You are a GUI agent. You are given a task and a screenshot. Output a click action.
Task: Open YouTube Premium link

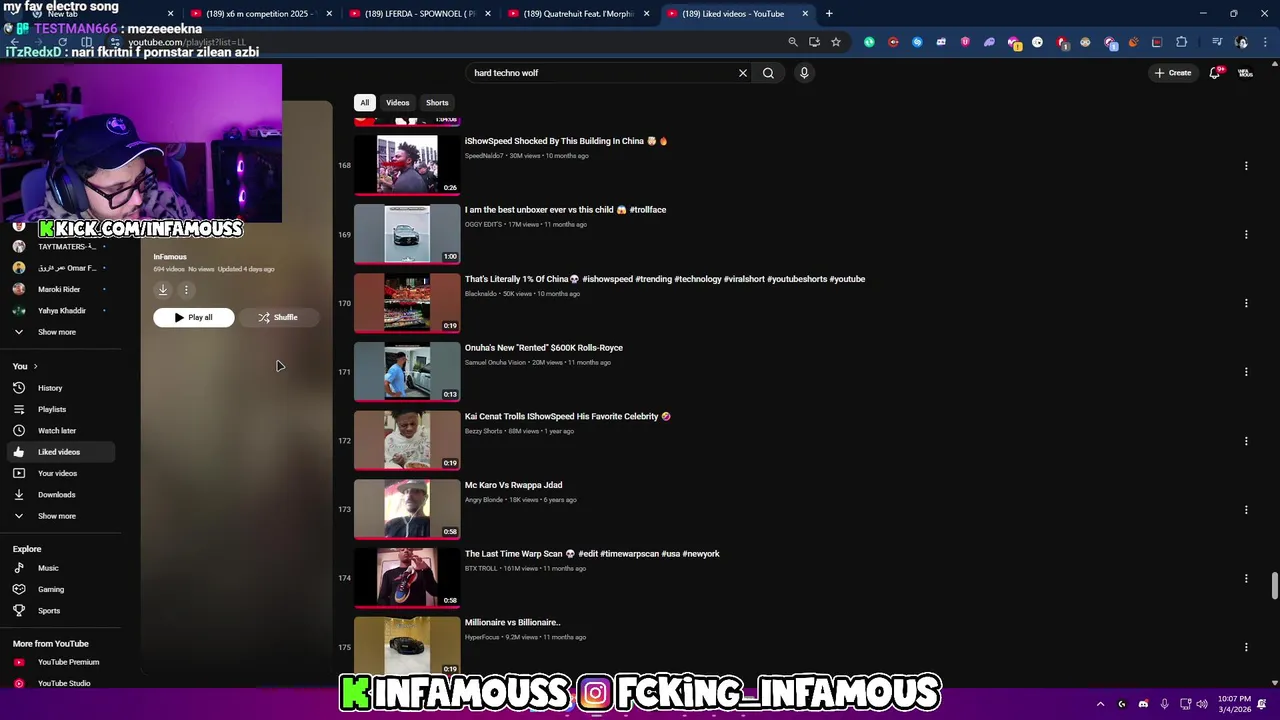pos(60,662)
